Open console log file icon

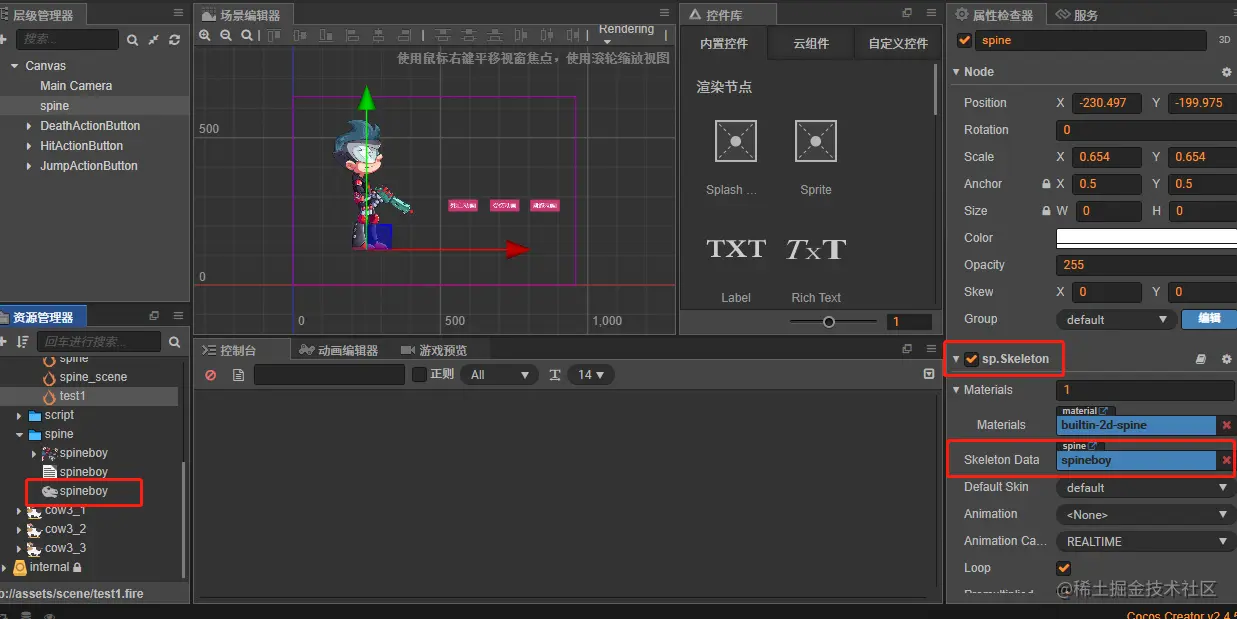click(238, 375)
